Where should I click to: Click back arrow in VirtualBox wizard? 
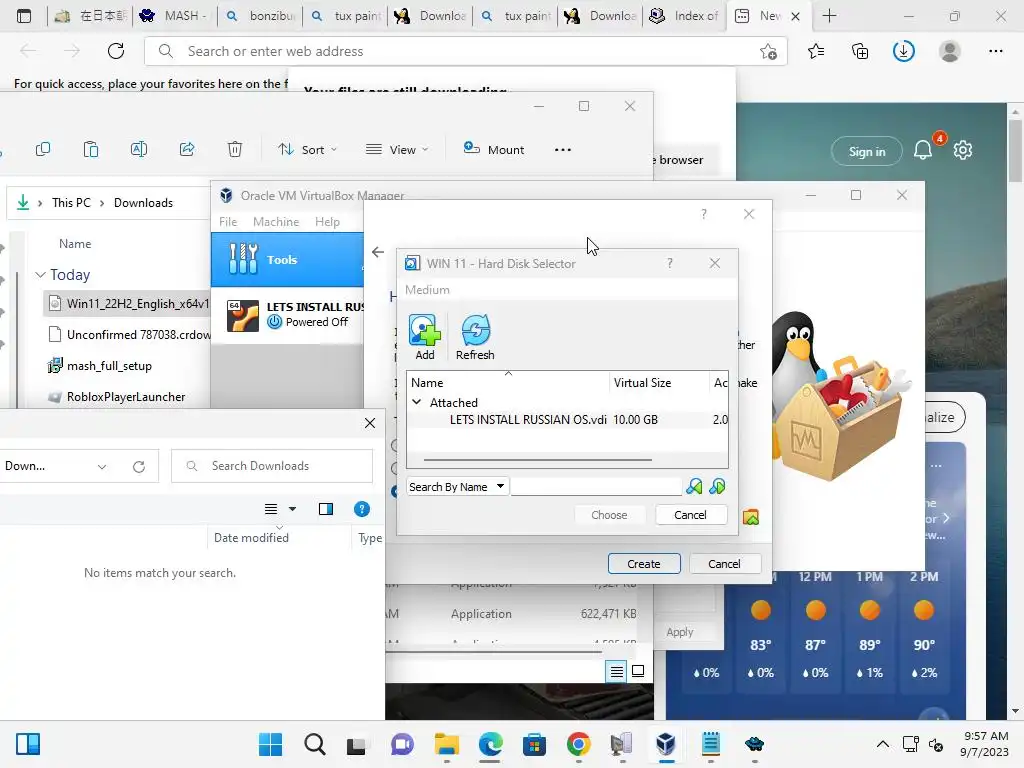coord(377,252)
